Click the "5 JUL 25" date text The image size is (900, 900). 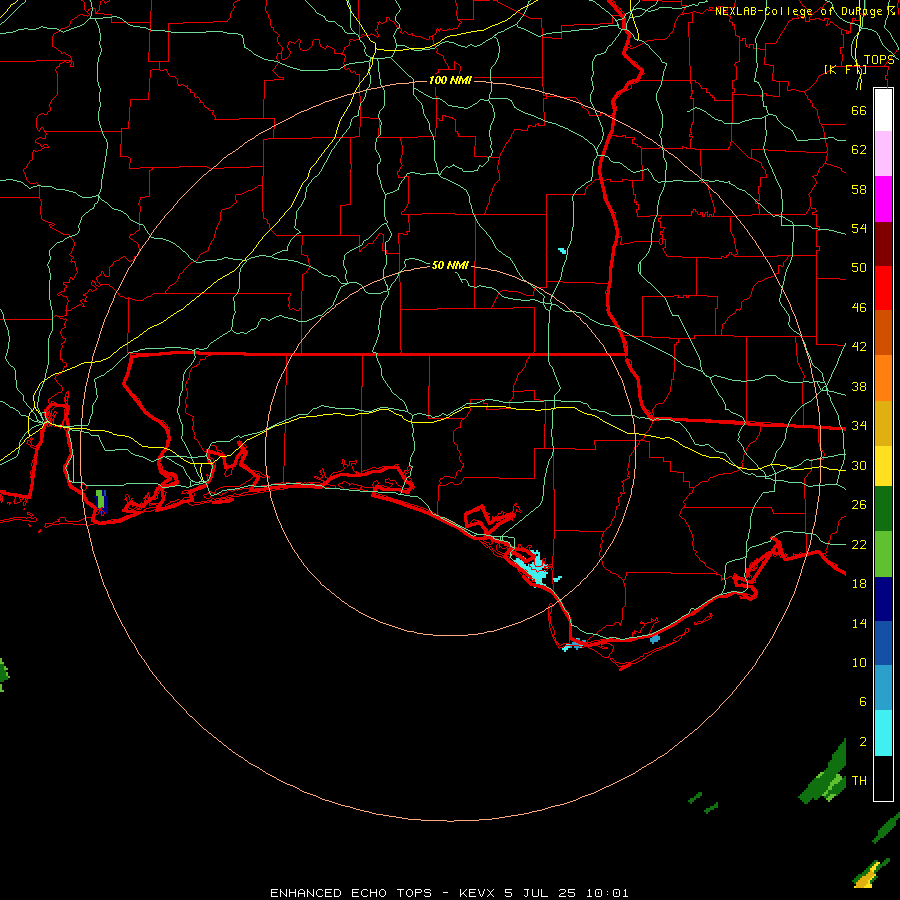click(x=540, y=893)
